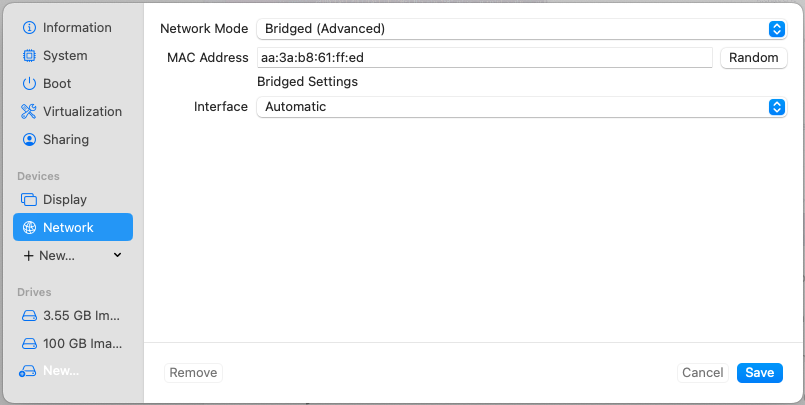Click the Network globe icon
Screen dimensions: 805x405
click(x=30, y=227)
